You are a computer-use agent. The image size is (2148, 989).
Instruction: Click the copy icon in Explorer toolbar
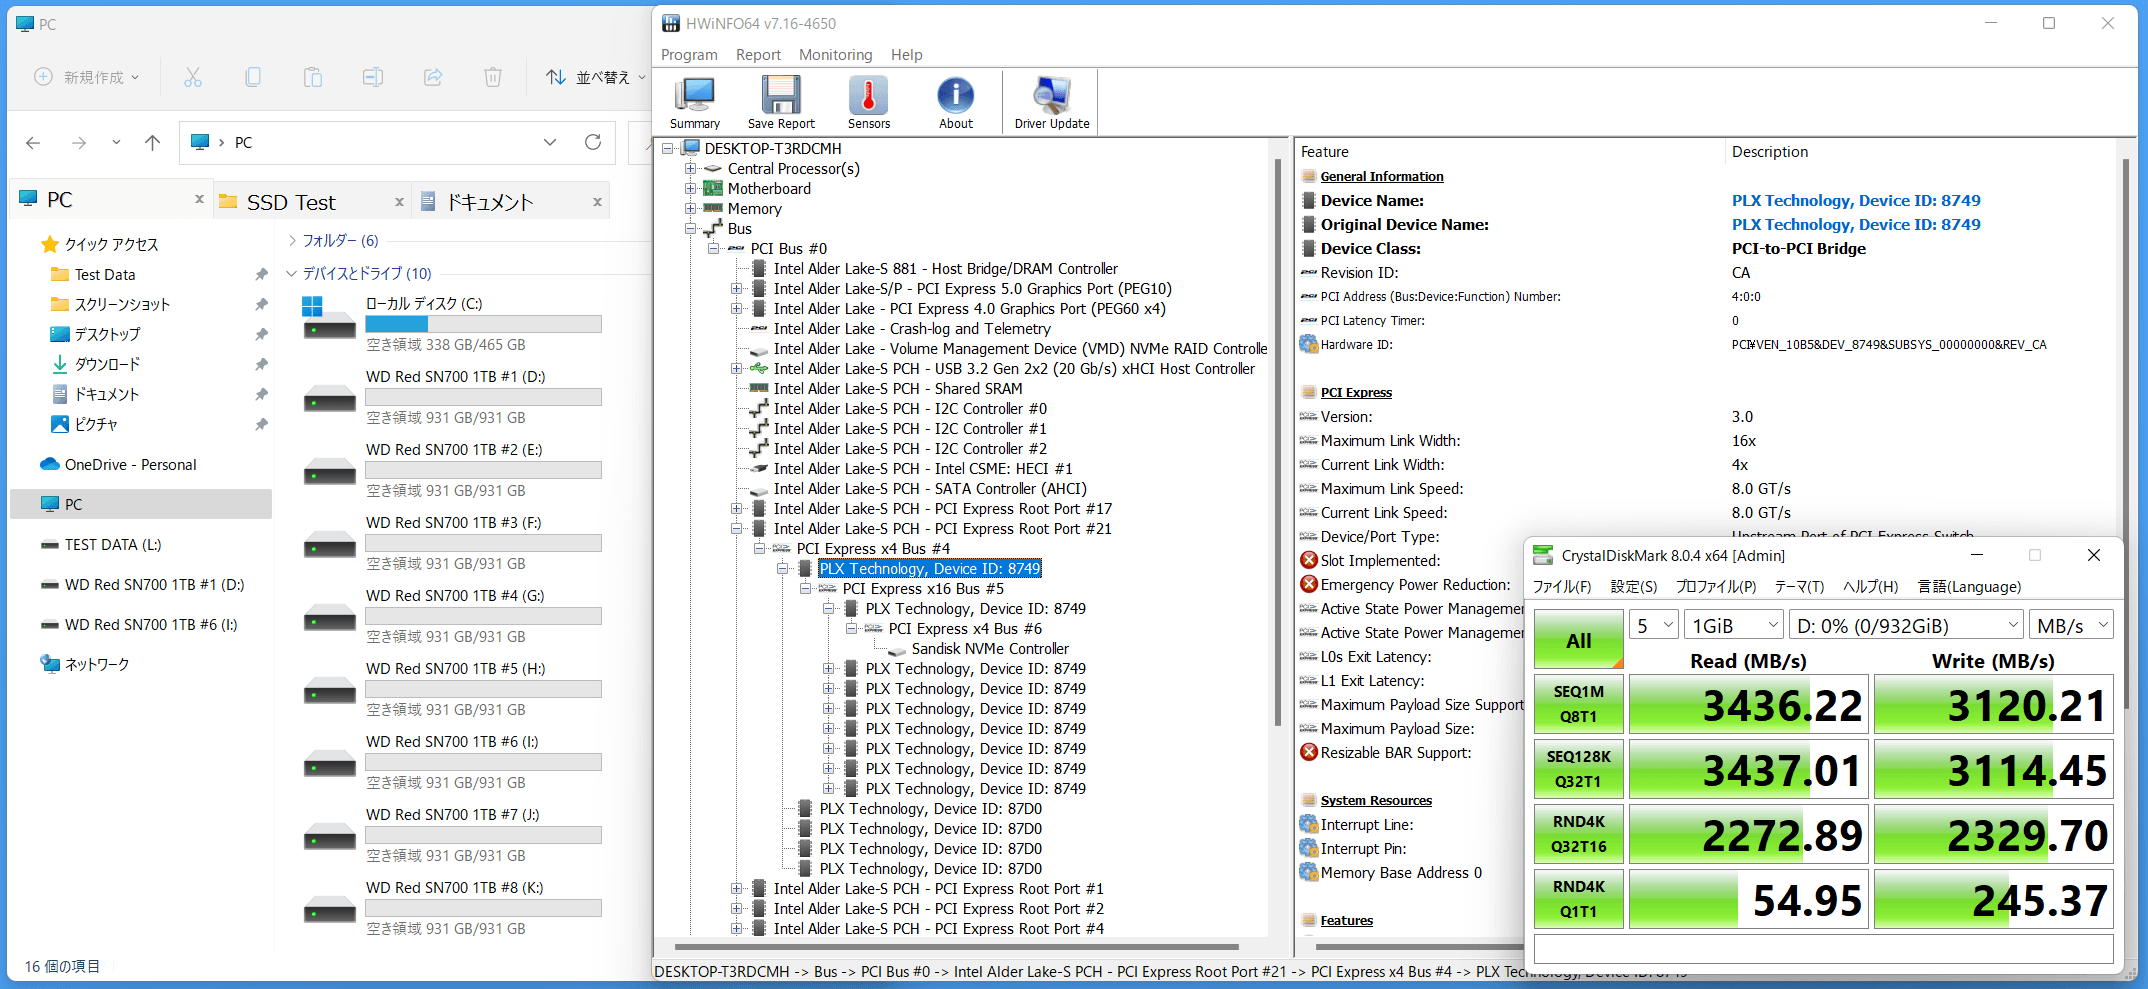pos(253,77)
